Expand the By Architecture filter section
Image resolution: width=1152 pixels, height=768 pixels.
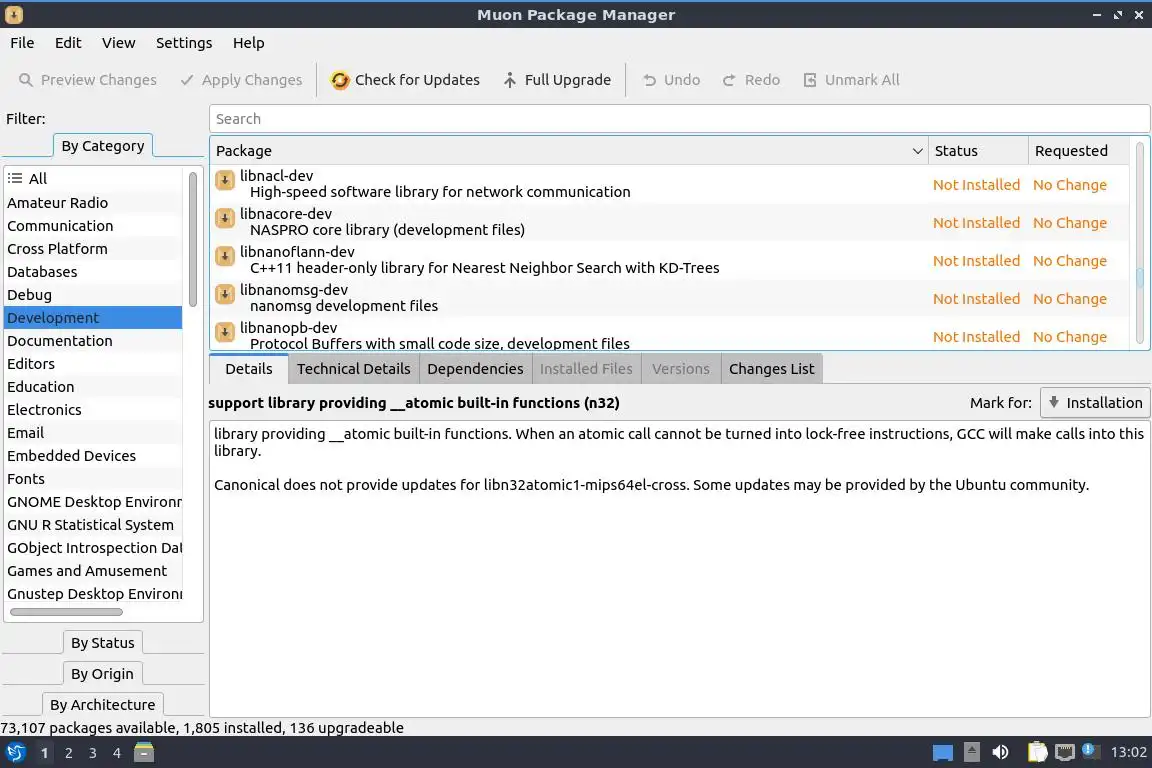click(102, 704)
